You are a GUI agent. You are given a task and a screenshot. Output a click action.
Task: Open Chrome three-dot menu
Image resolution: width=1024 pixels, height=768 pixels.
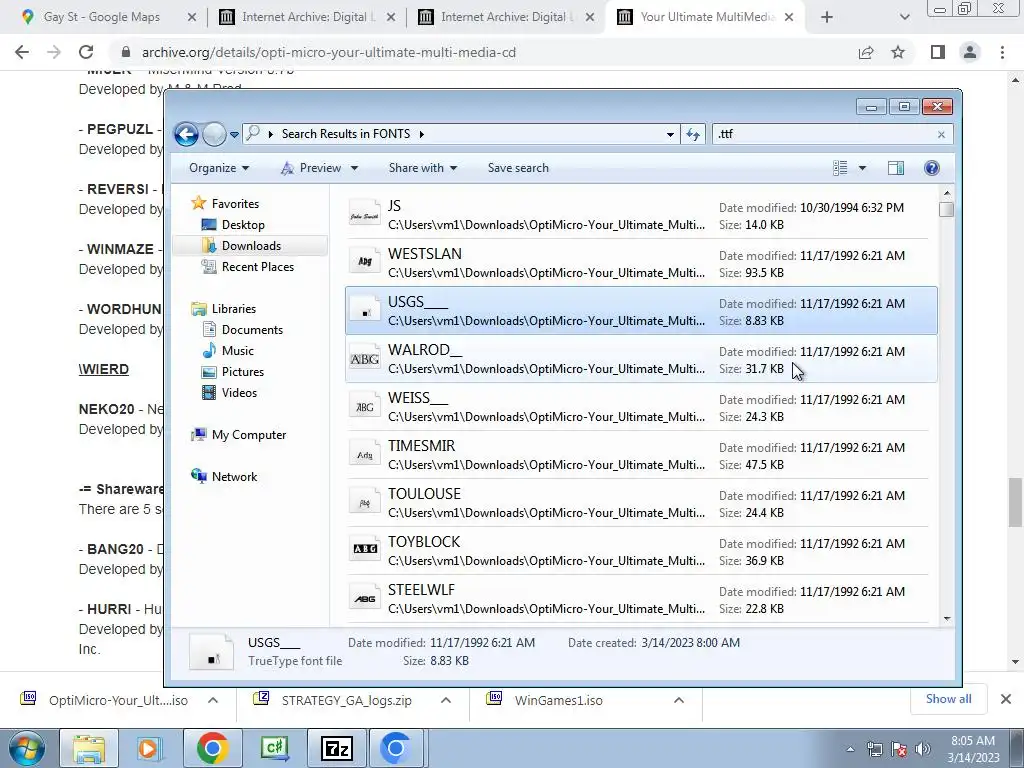[1002, 52]
